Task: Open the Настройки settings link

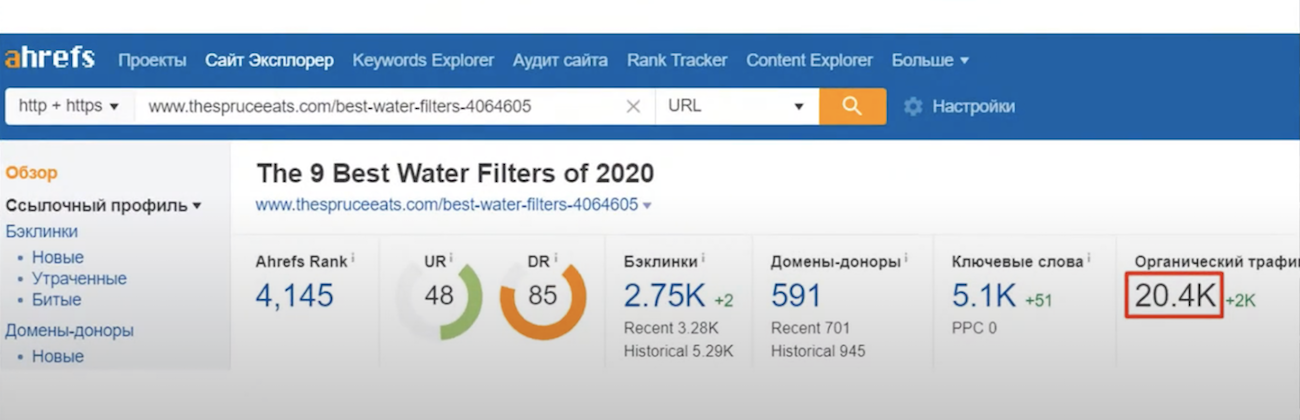Action: (973, 106)
